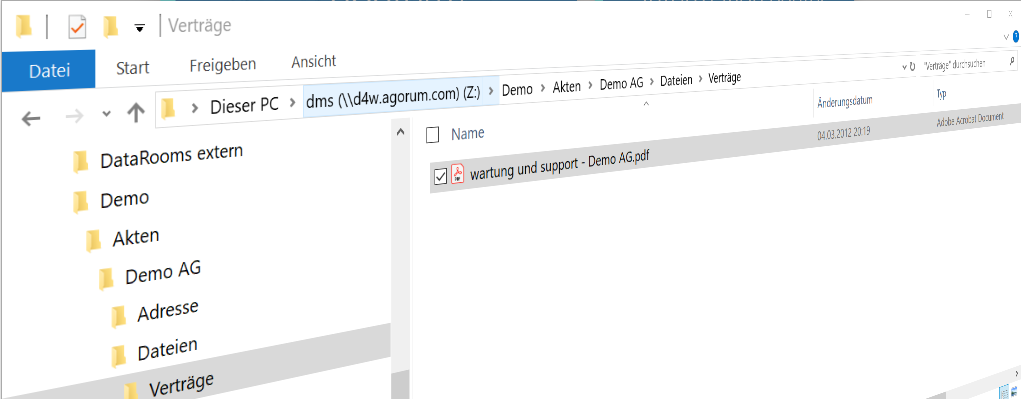This screenshot has height=399, width=1021.
Task: Go back with the left arrow
Action: [x=31, y=118]
